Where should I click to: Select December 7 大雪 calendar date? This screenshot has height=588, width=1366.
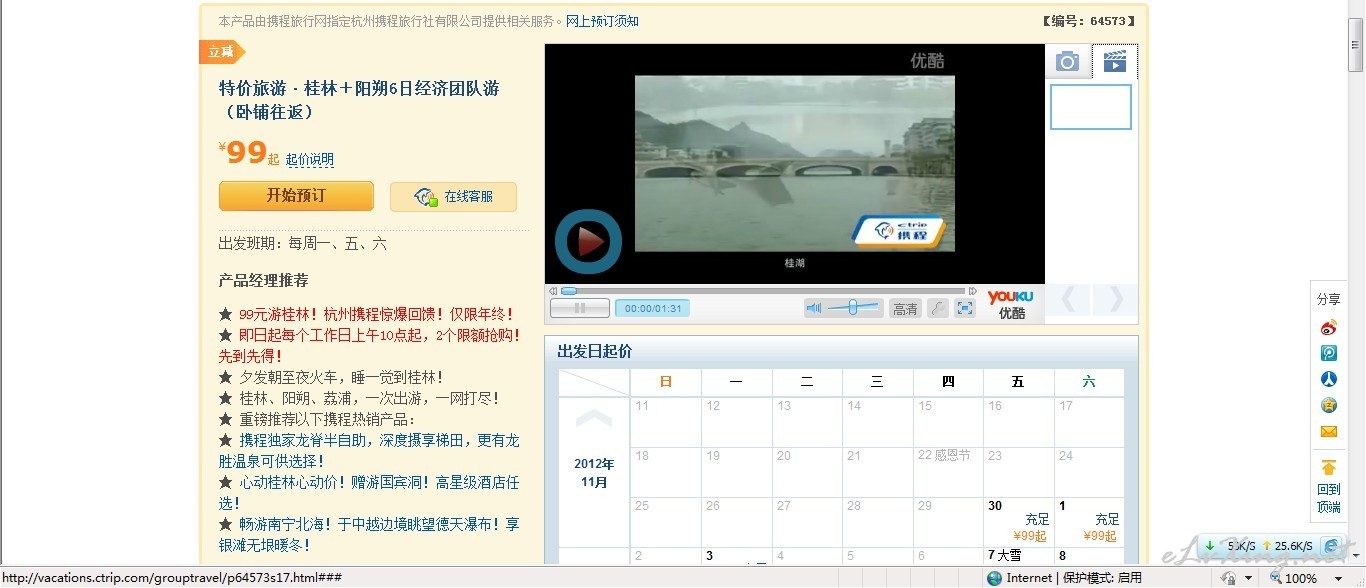1018,556
